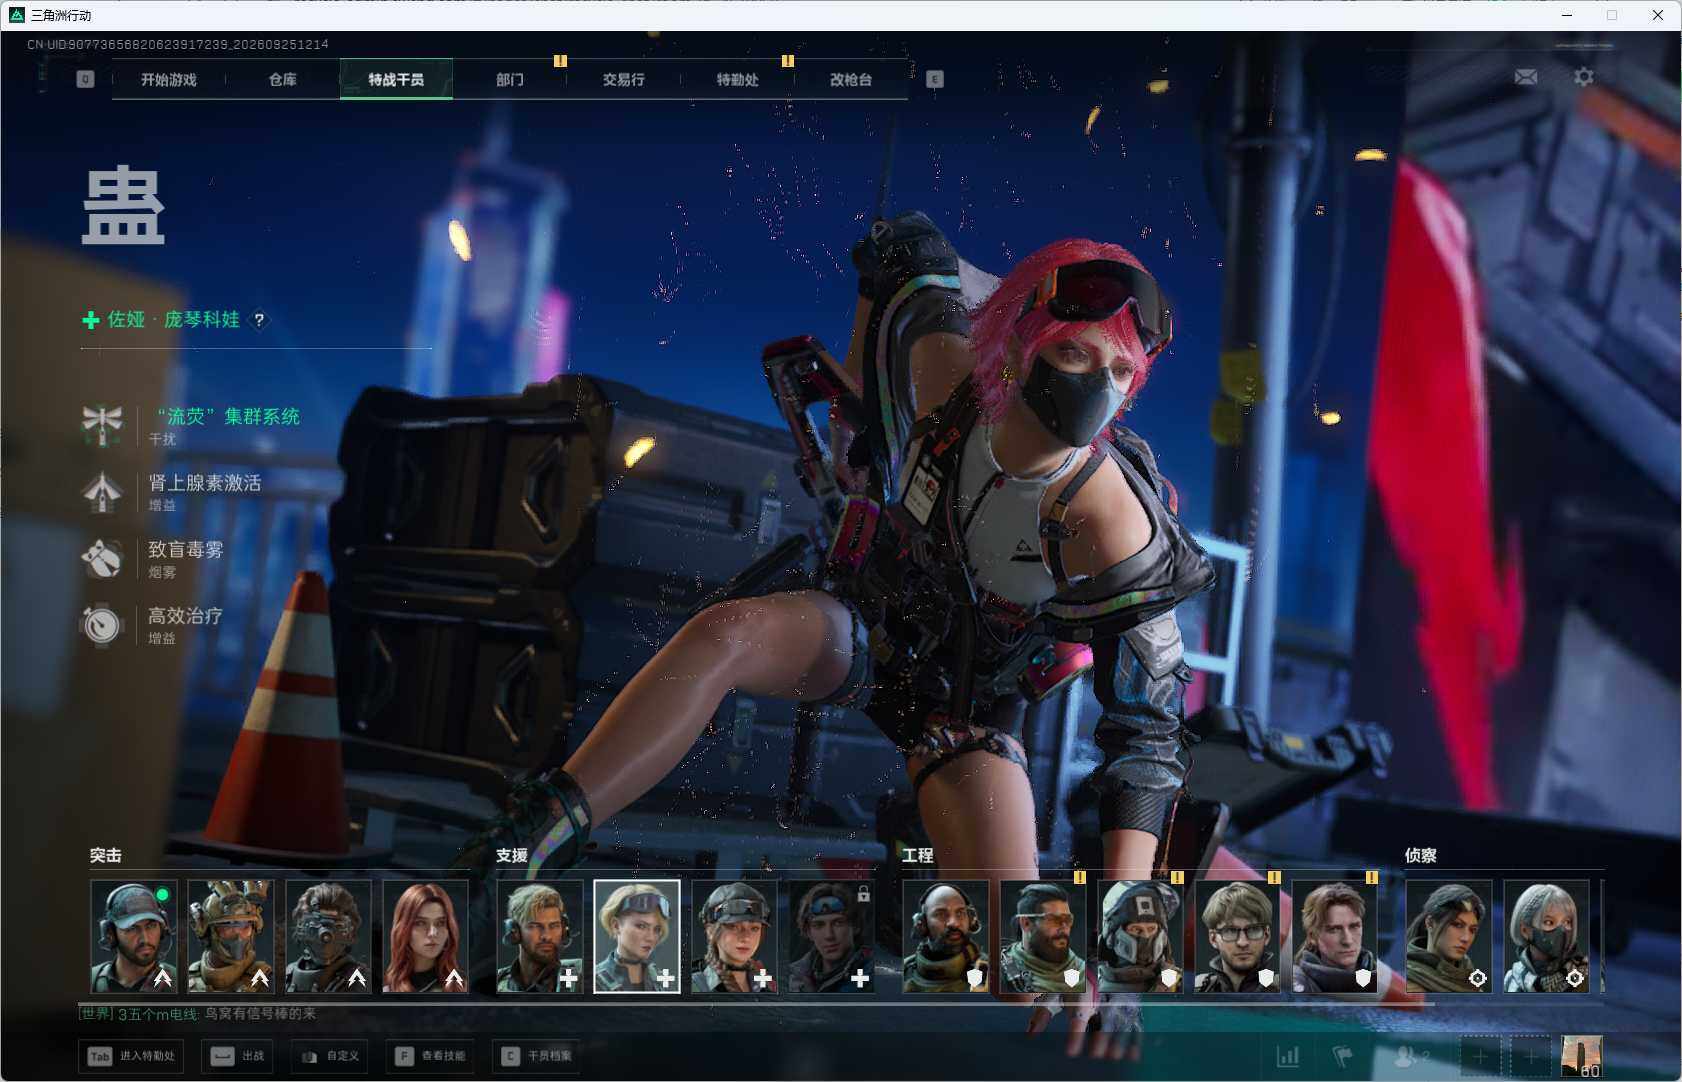The image size is (1682, 1082).
Task: Select the 高效治疗 skill icon
Action: tap(102, 624)
